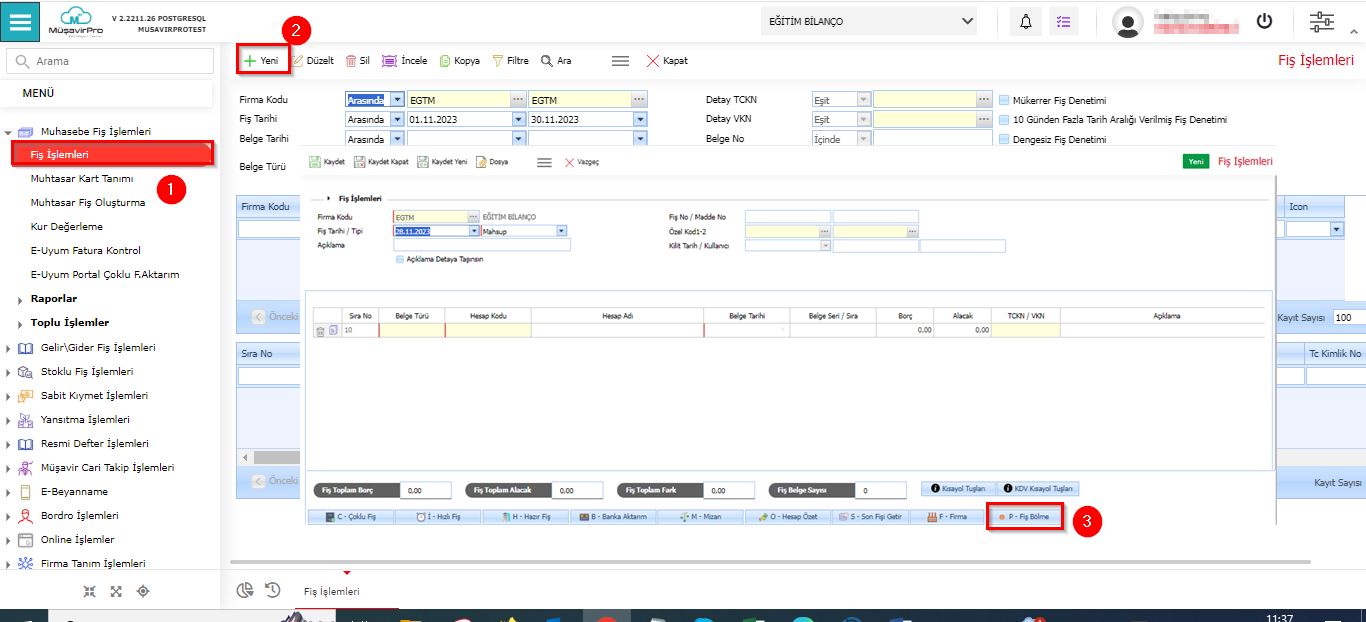1366x622 pixels.
Task: Open the history clock icon in the bottom bar
Action: point(272,590)
